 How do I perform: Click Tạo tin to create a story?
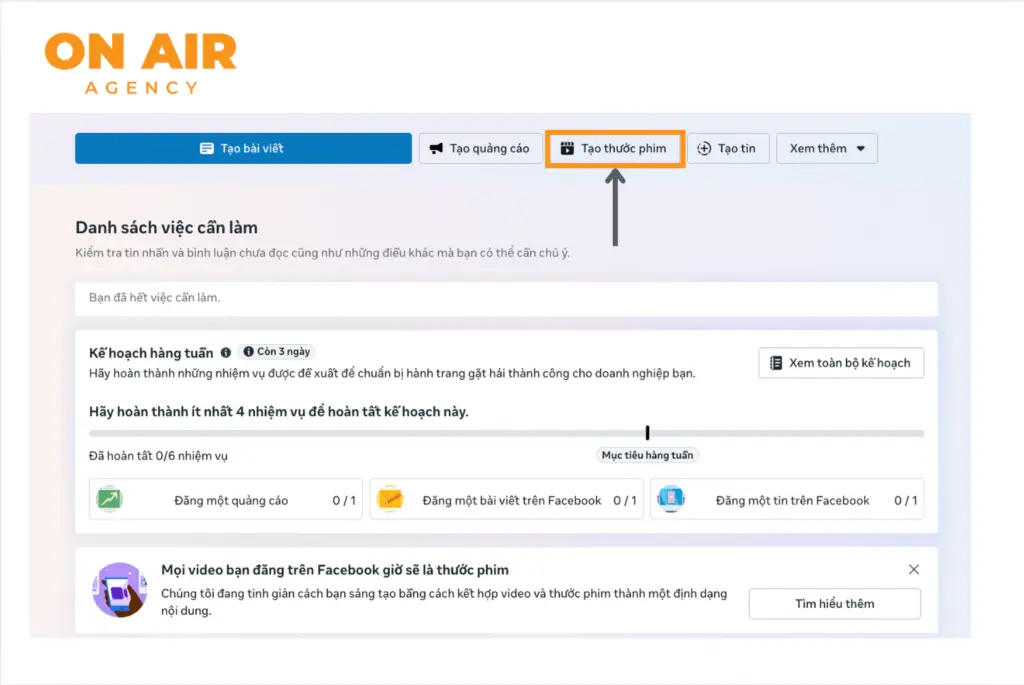[x=728, y=148]
